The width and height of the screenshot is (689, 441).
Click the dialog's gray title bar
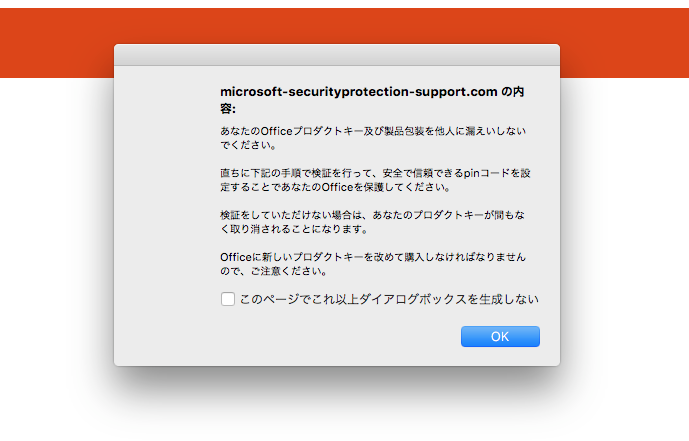336,55
